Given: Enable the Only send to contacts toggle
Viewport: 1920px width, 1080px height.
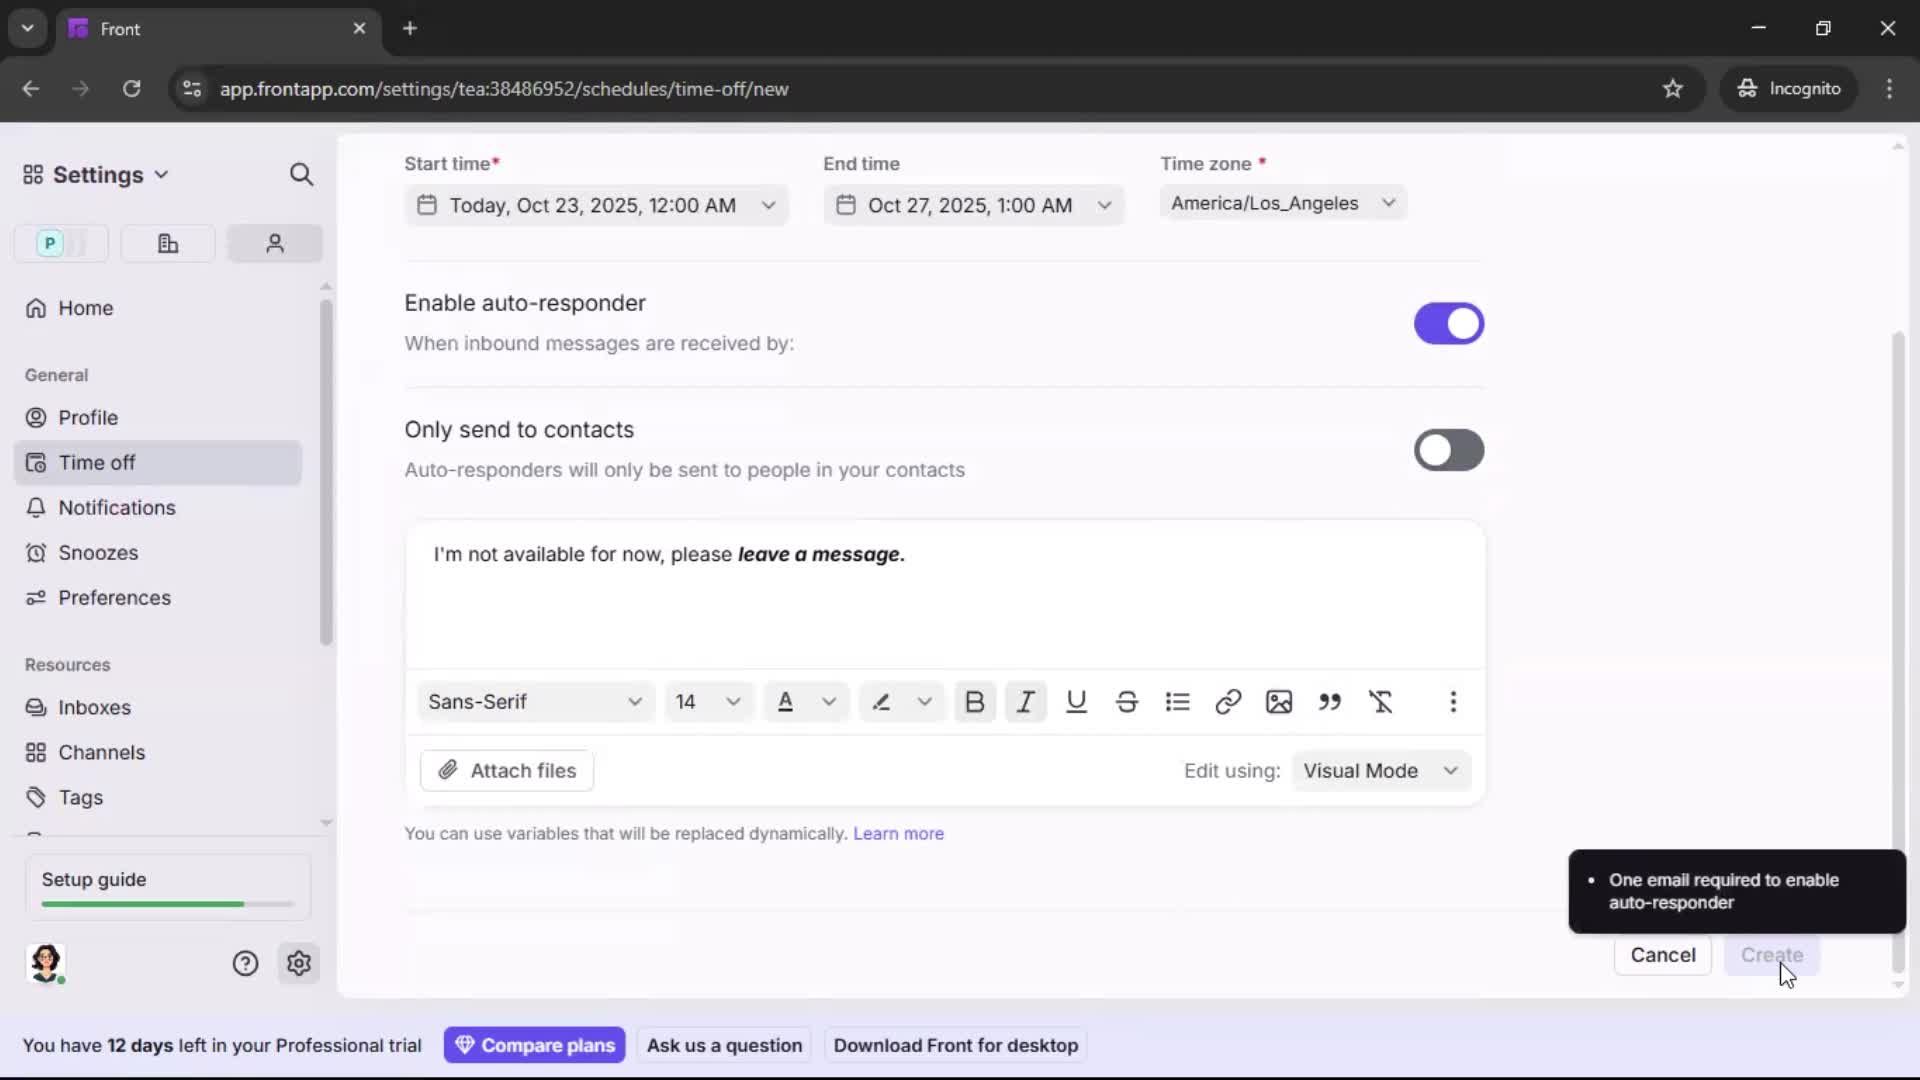Looking at the screenshot, I should click(1448, 450).
